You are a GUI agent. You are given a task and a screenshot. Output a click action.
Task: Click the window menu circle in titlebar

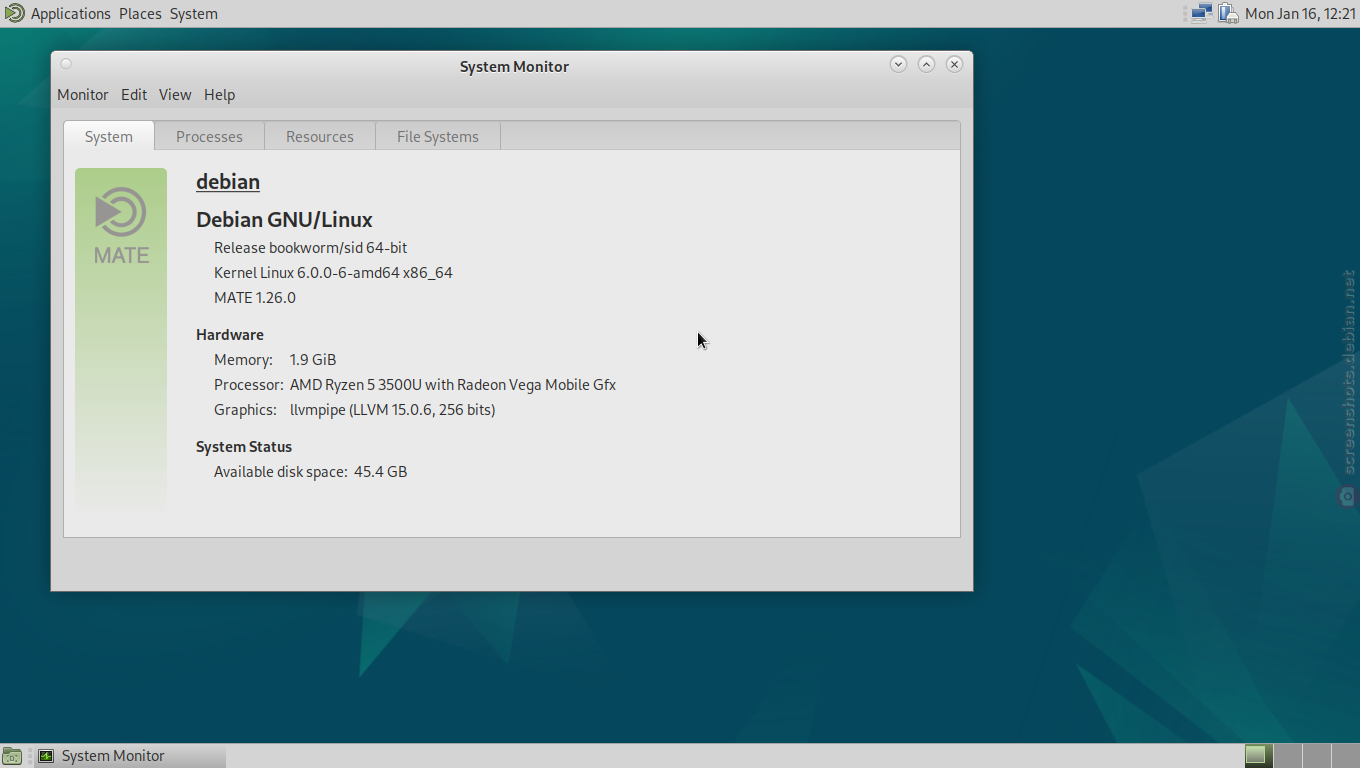click(x=66, y=64)
